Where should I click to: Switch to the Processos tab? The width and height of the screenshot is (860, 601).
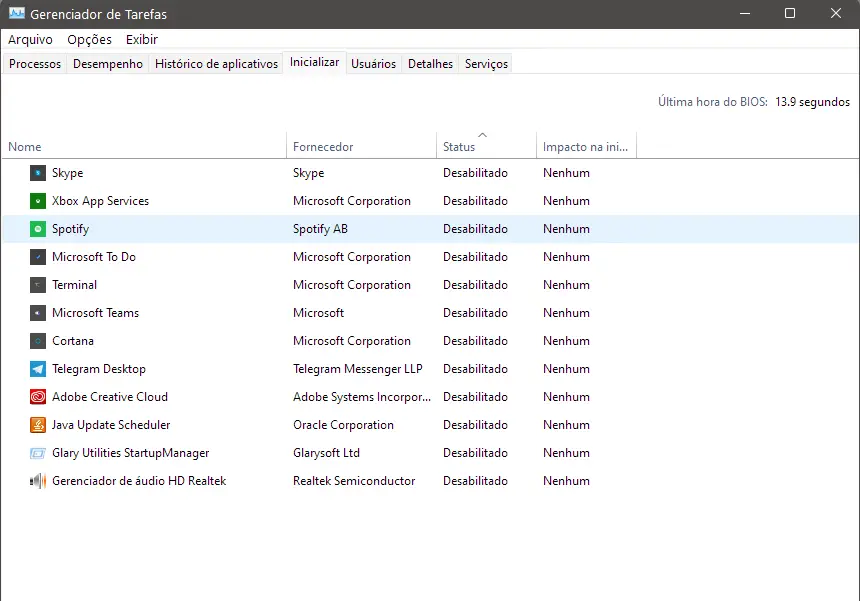(35, 63)
